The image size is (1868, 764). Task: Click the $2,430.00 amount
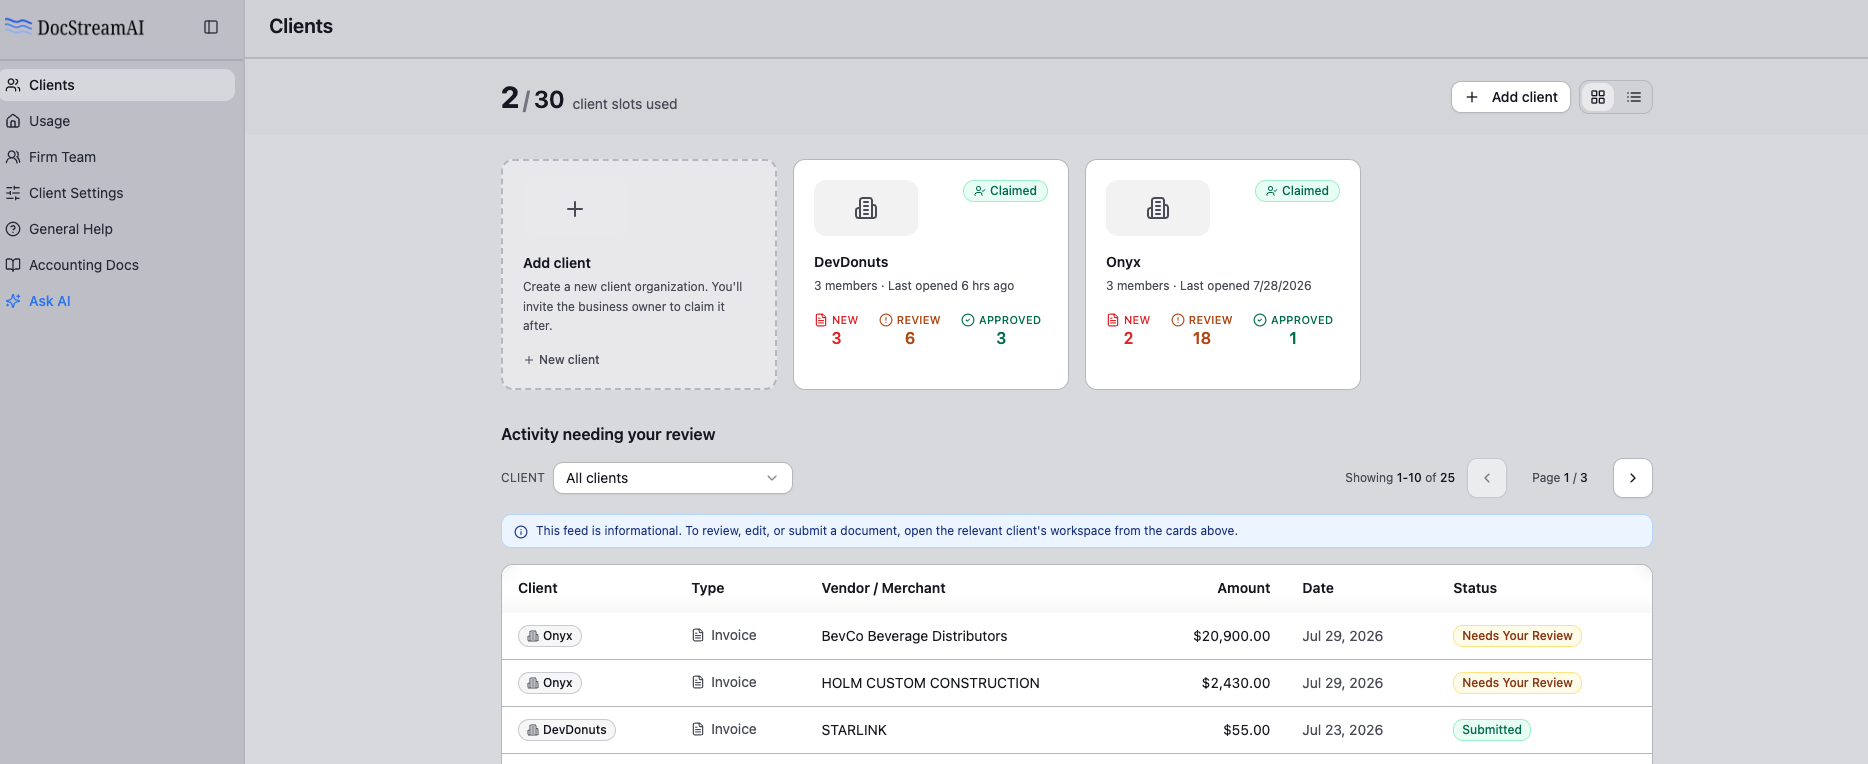[x=1236, y=683]
